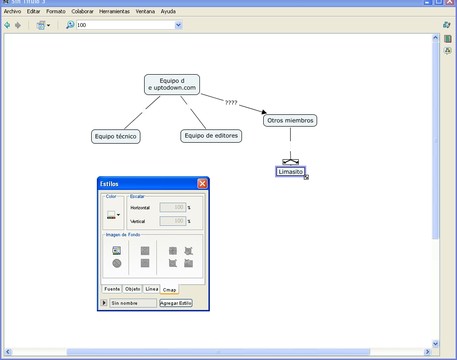Viewport: 457px width, 360px height.
Task: Click the '????' linking phrase label
Action: [x=231, y=103]
